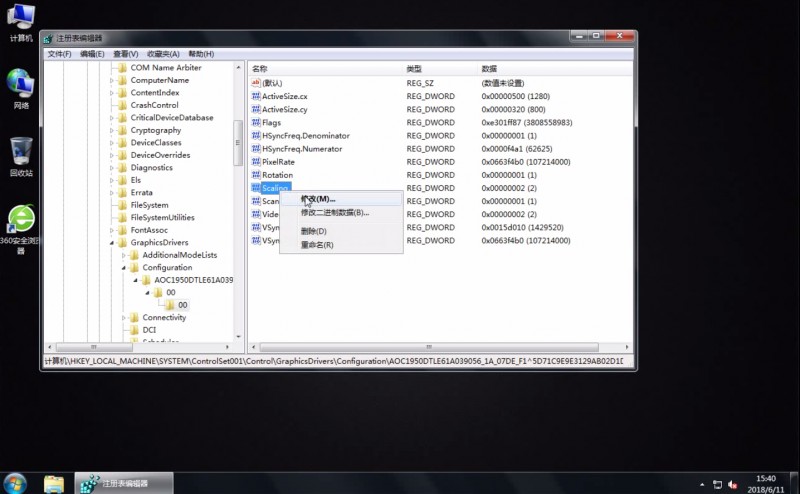
Task: Select the Errata key in tree
Action: click(141, 192)
